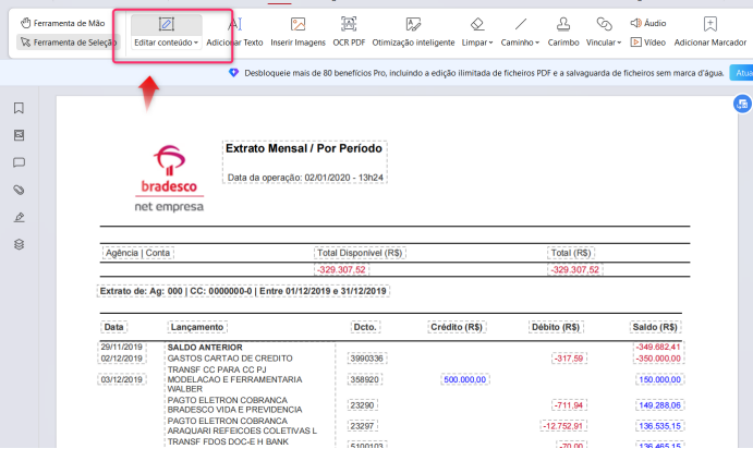Screen dimensions: 753x449
Task: Click the Adicionar Marcador bookmark tool
Action: pos(710,32)
